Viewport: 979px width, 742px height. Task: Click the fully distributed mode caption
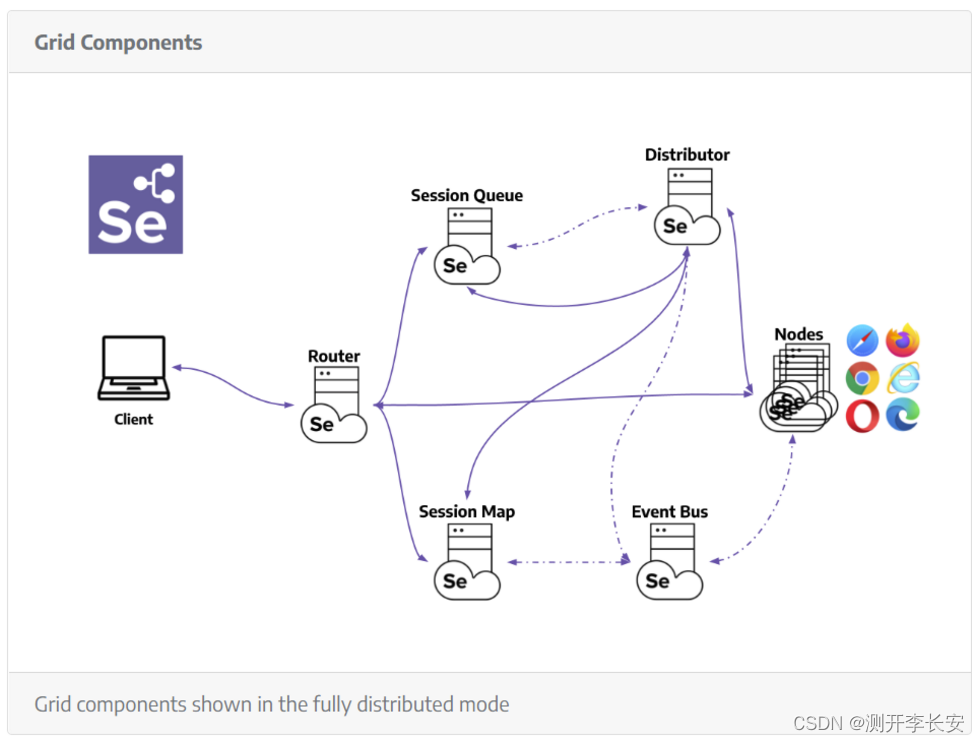click(x=272, y=705)
